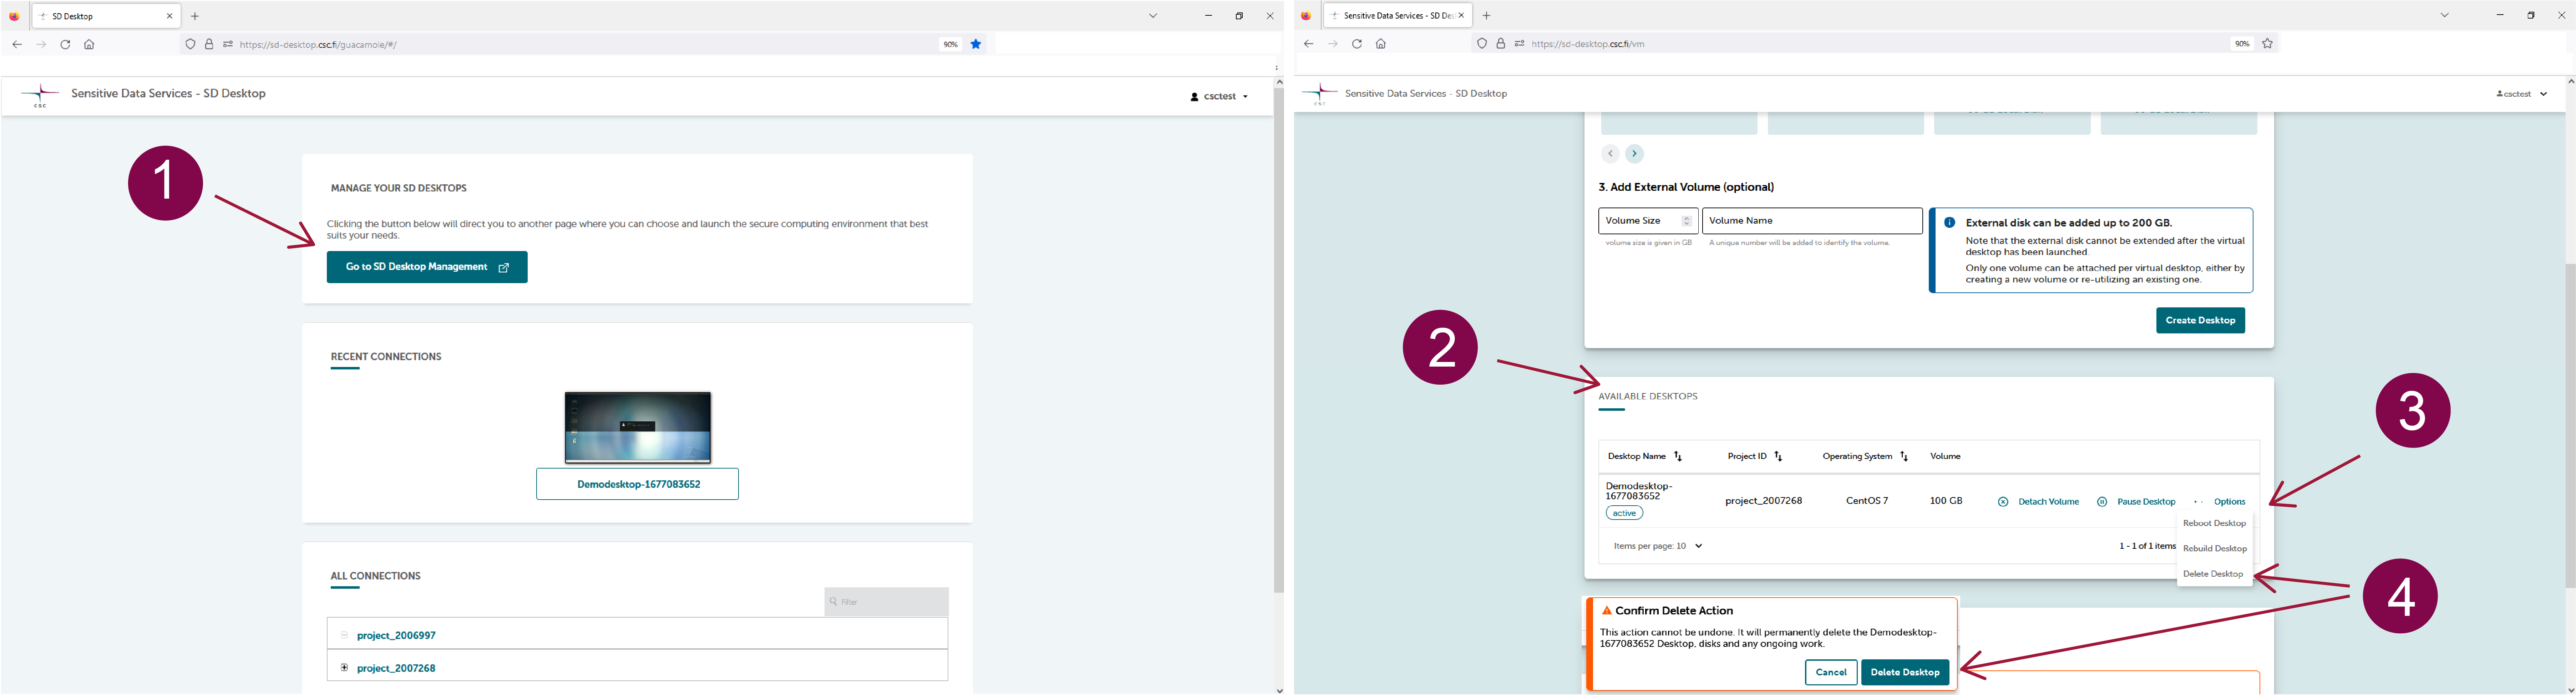Image resolution: width=2576 pixels, height=695 pixels.
Task: Click warning icon in Confirm Delete Action dialog
Action: pyautogui.click(x=1607, y=611)
